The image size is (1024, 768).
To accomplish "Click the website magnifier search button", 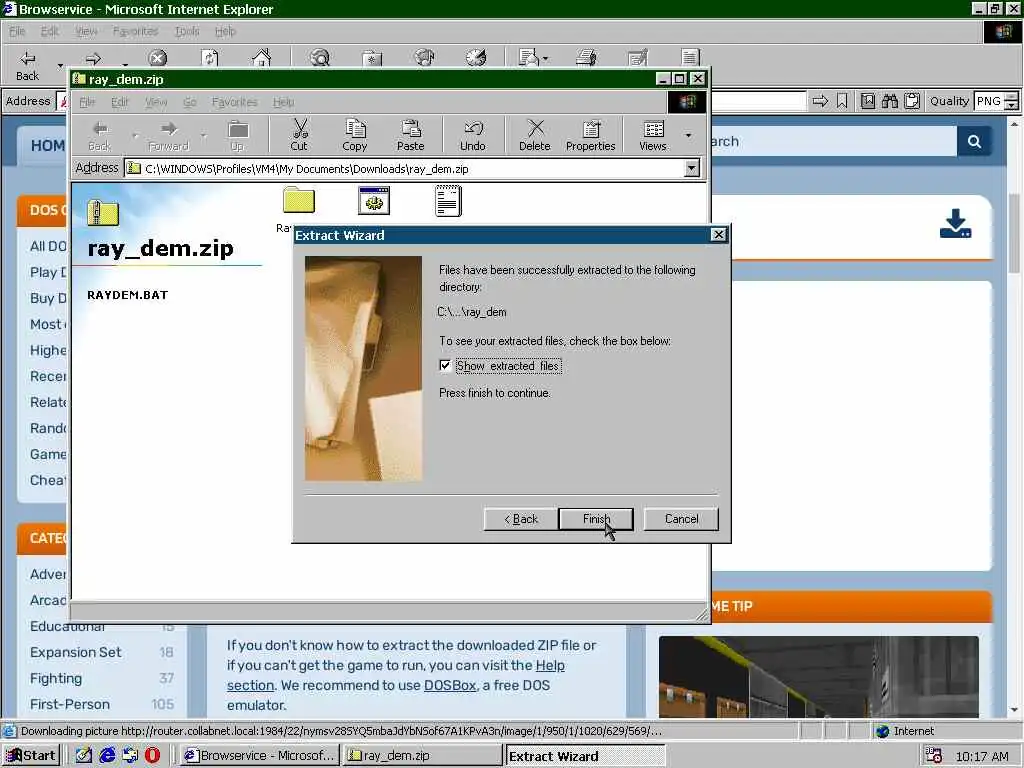I will 974,141.
